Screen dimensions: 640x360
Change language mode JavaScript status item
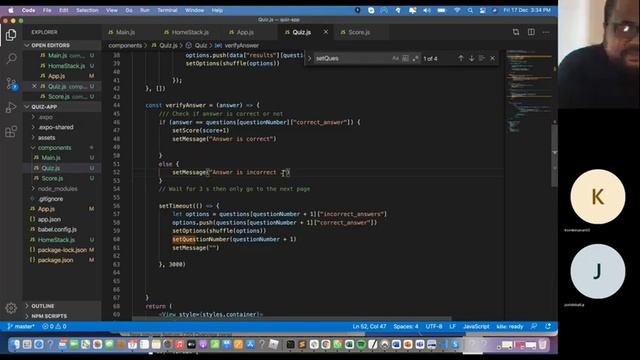(x=476, y=327)
